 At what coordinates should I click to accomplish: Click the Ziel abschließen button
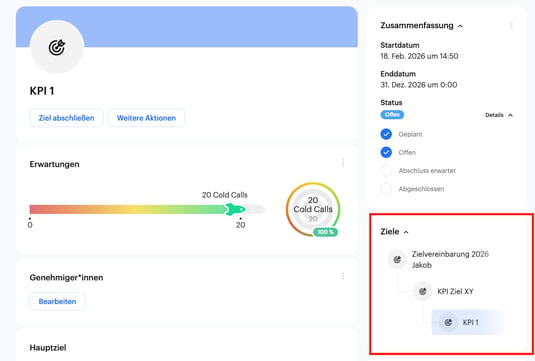click(67, 118)
